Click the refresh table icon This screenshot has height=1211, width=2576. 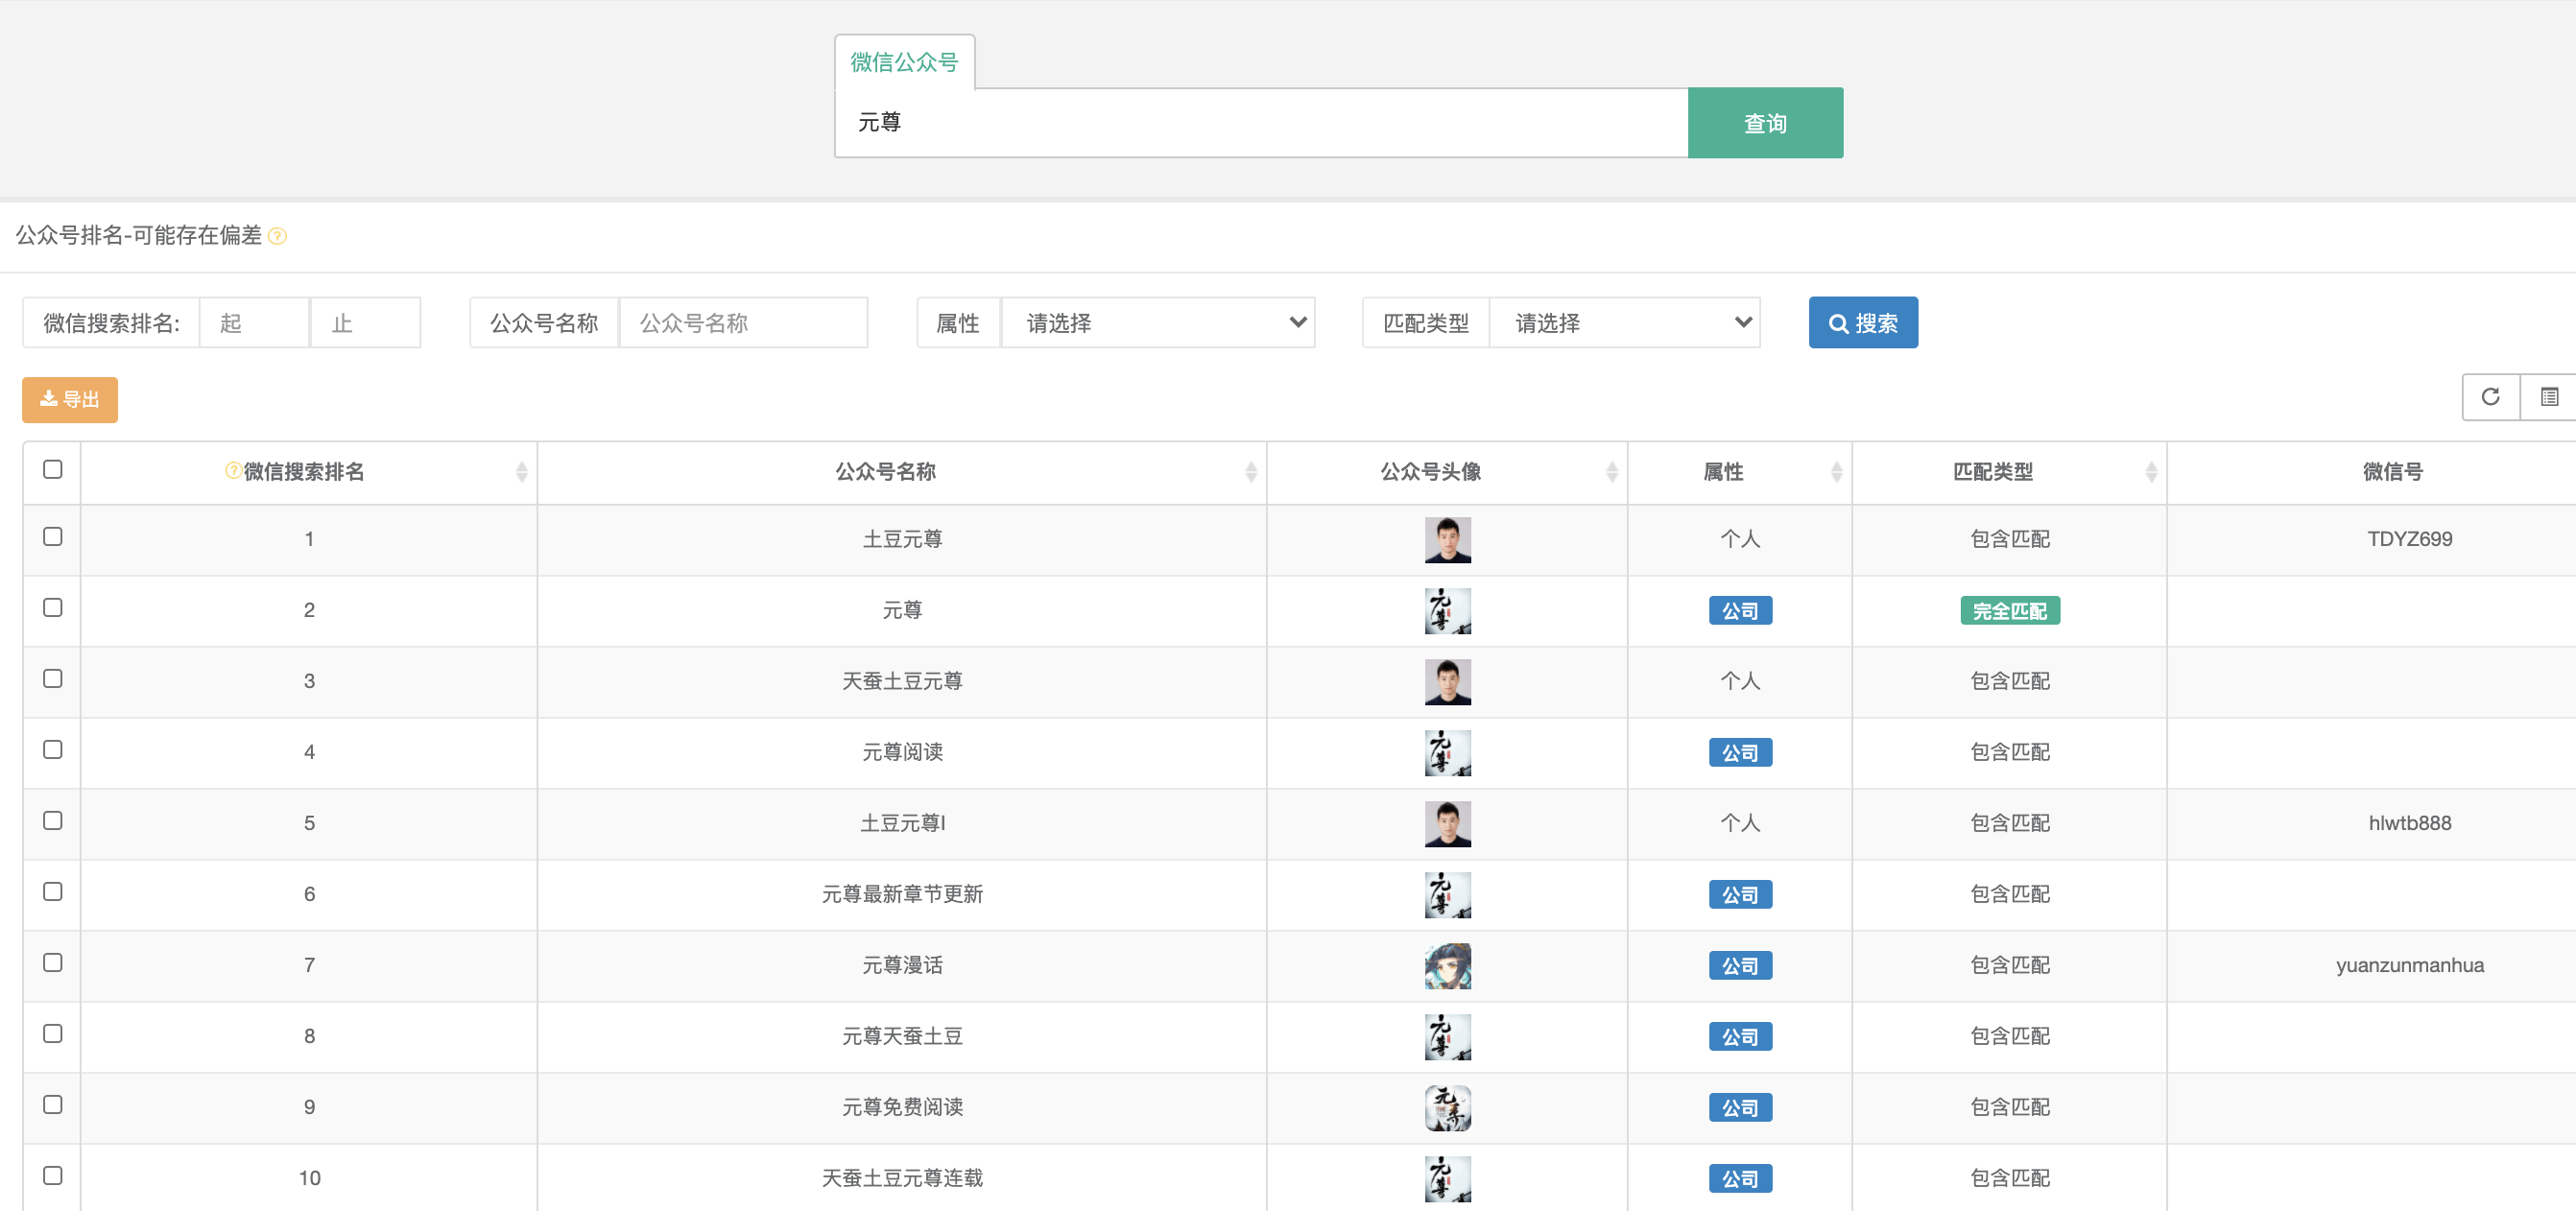(2490, 397)
